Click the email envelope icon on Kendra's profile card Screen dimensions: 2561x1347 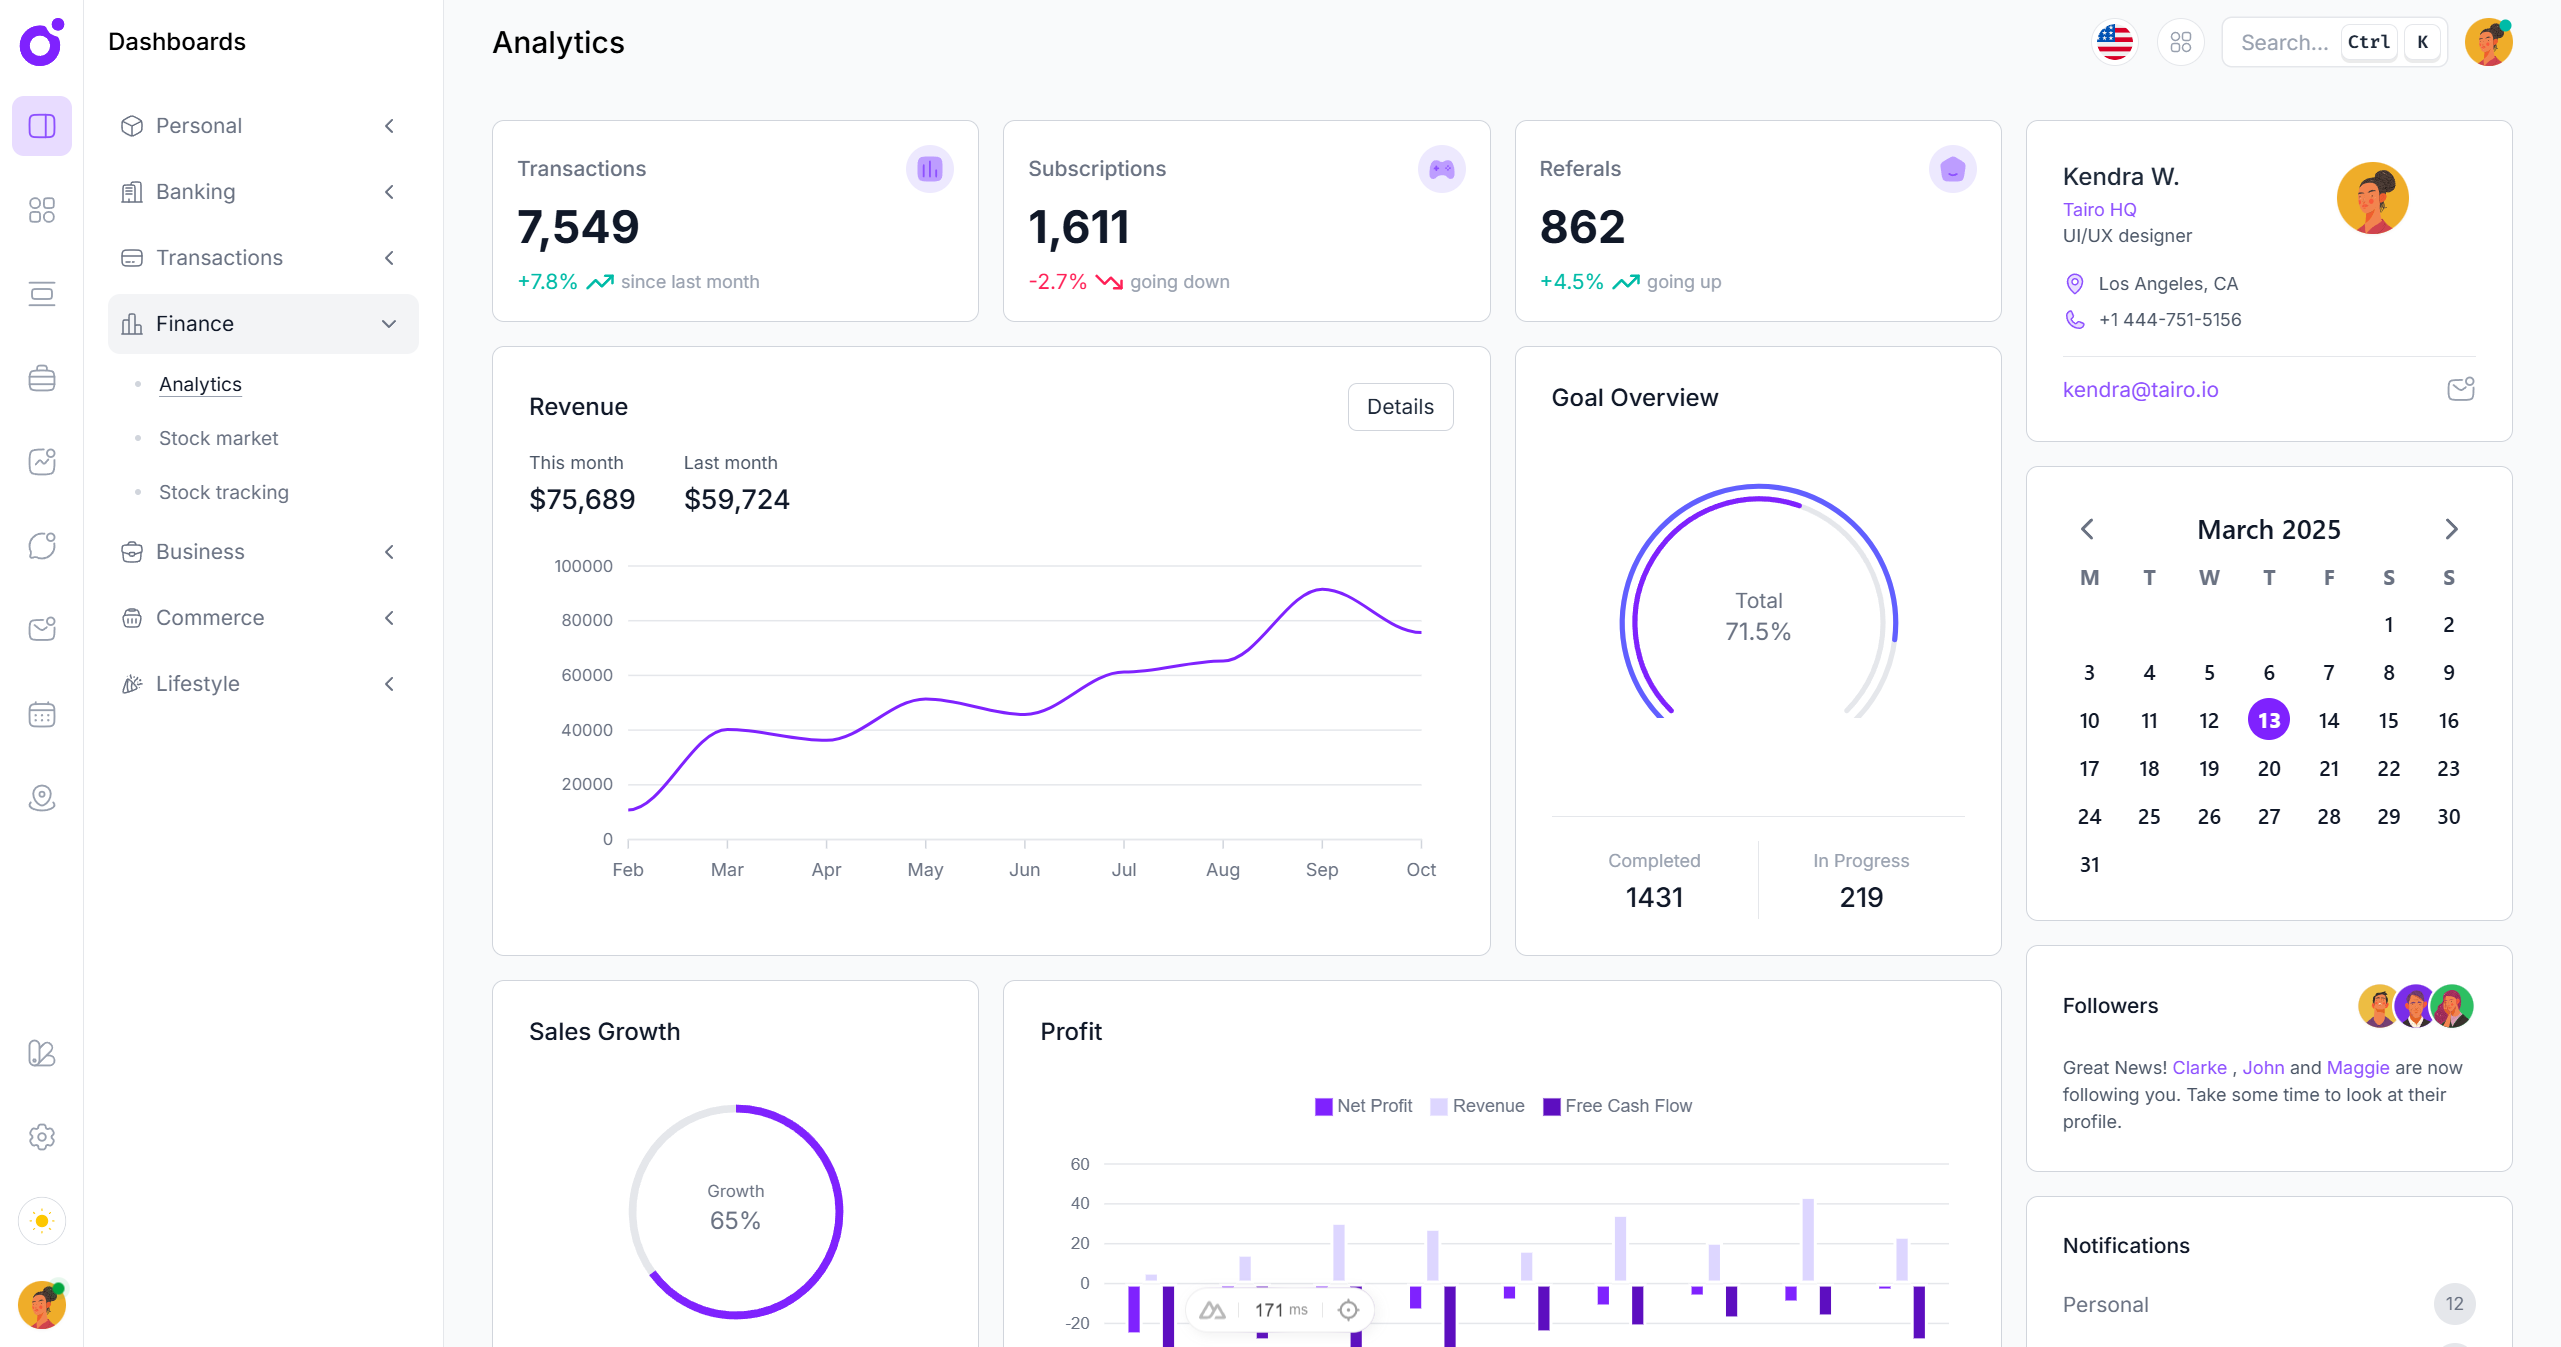point(2460,389)
